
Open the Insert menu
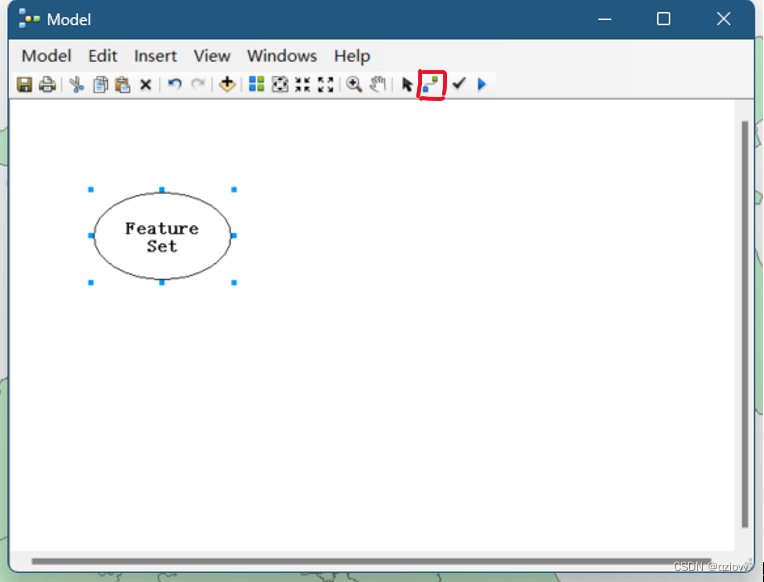click(155, 56)
